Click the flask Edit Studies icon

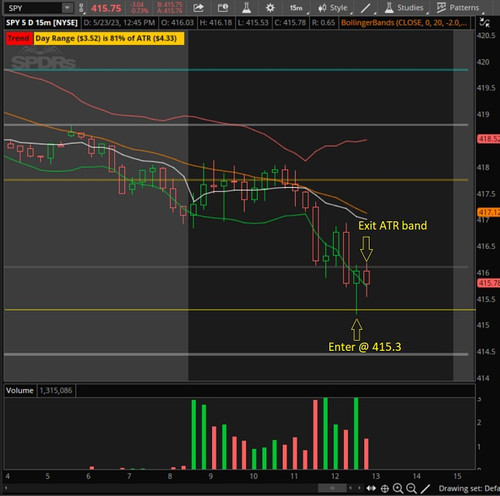click(x=246, y=8)
